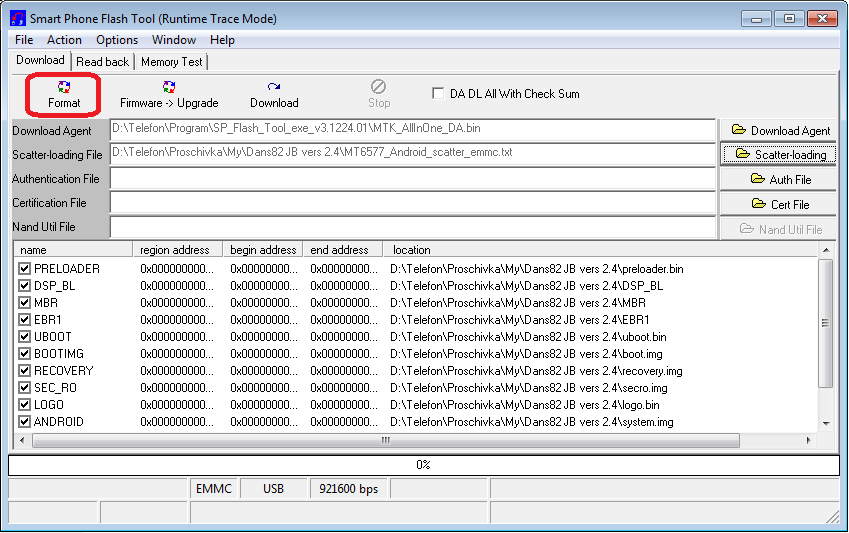This screenshot has height=533, width=849.
Task: Toggle the EBR1 checkbox
Action: coord(24,320)
